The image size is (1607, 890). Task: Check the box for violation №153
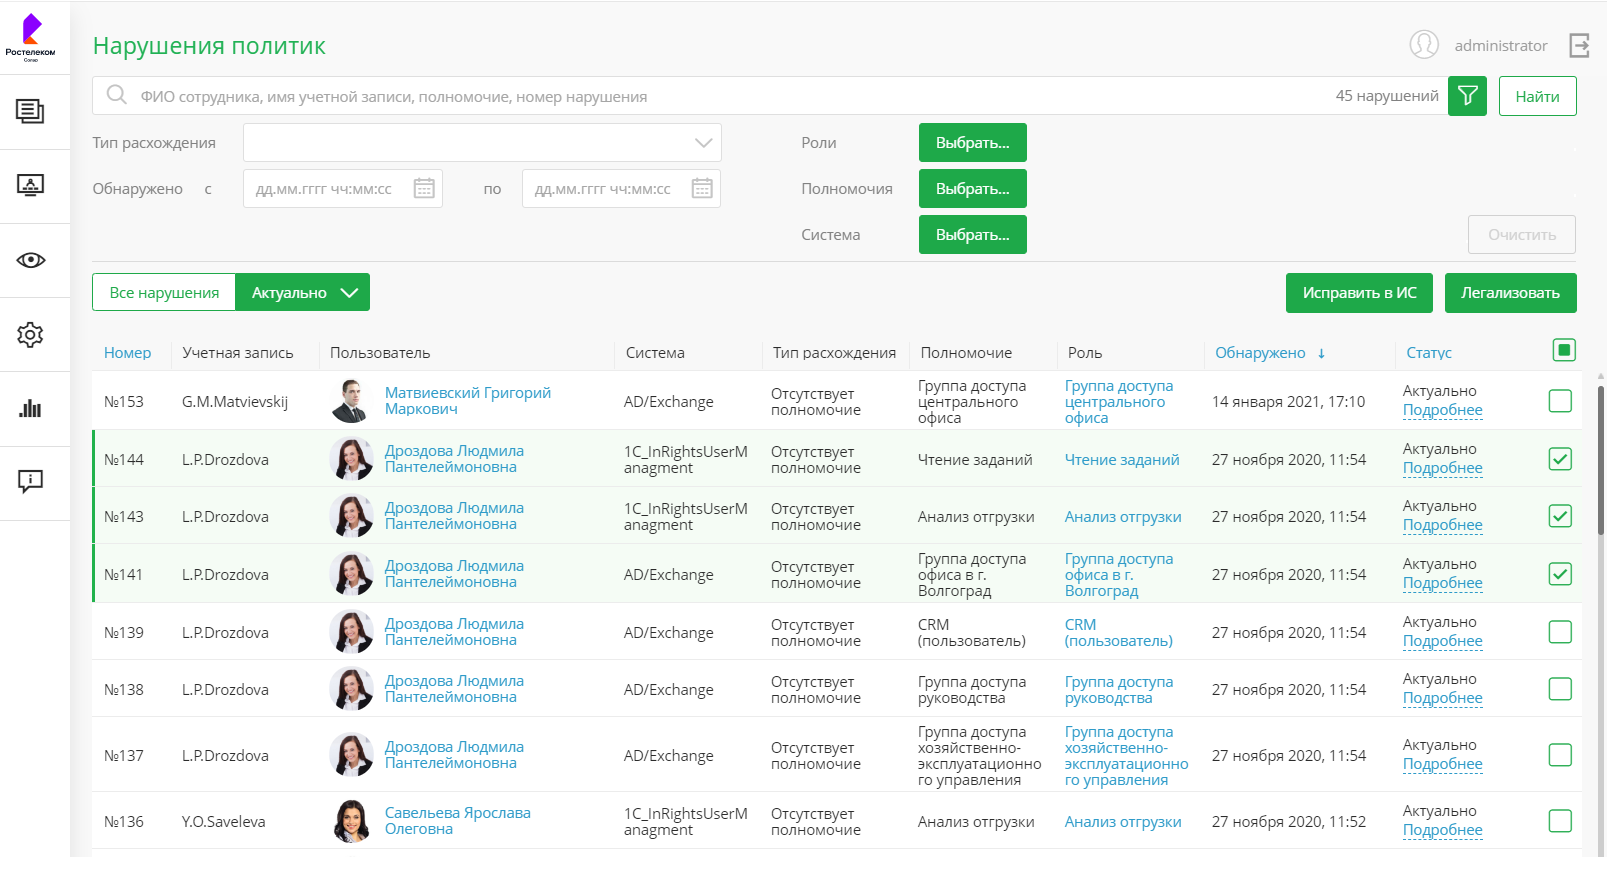coord(1560,401)
